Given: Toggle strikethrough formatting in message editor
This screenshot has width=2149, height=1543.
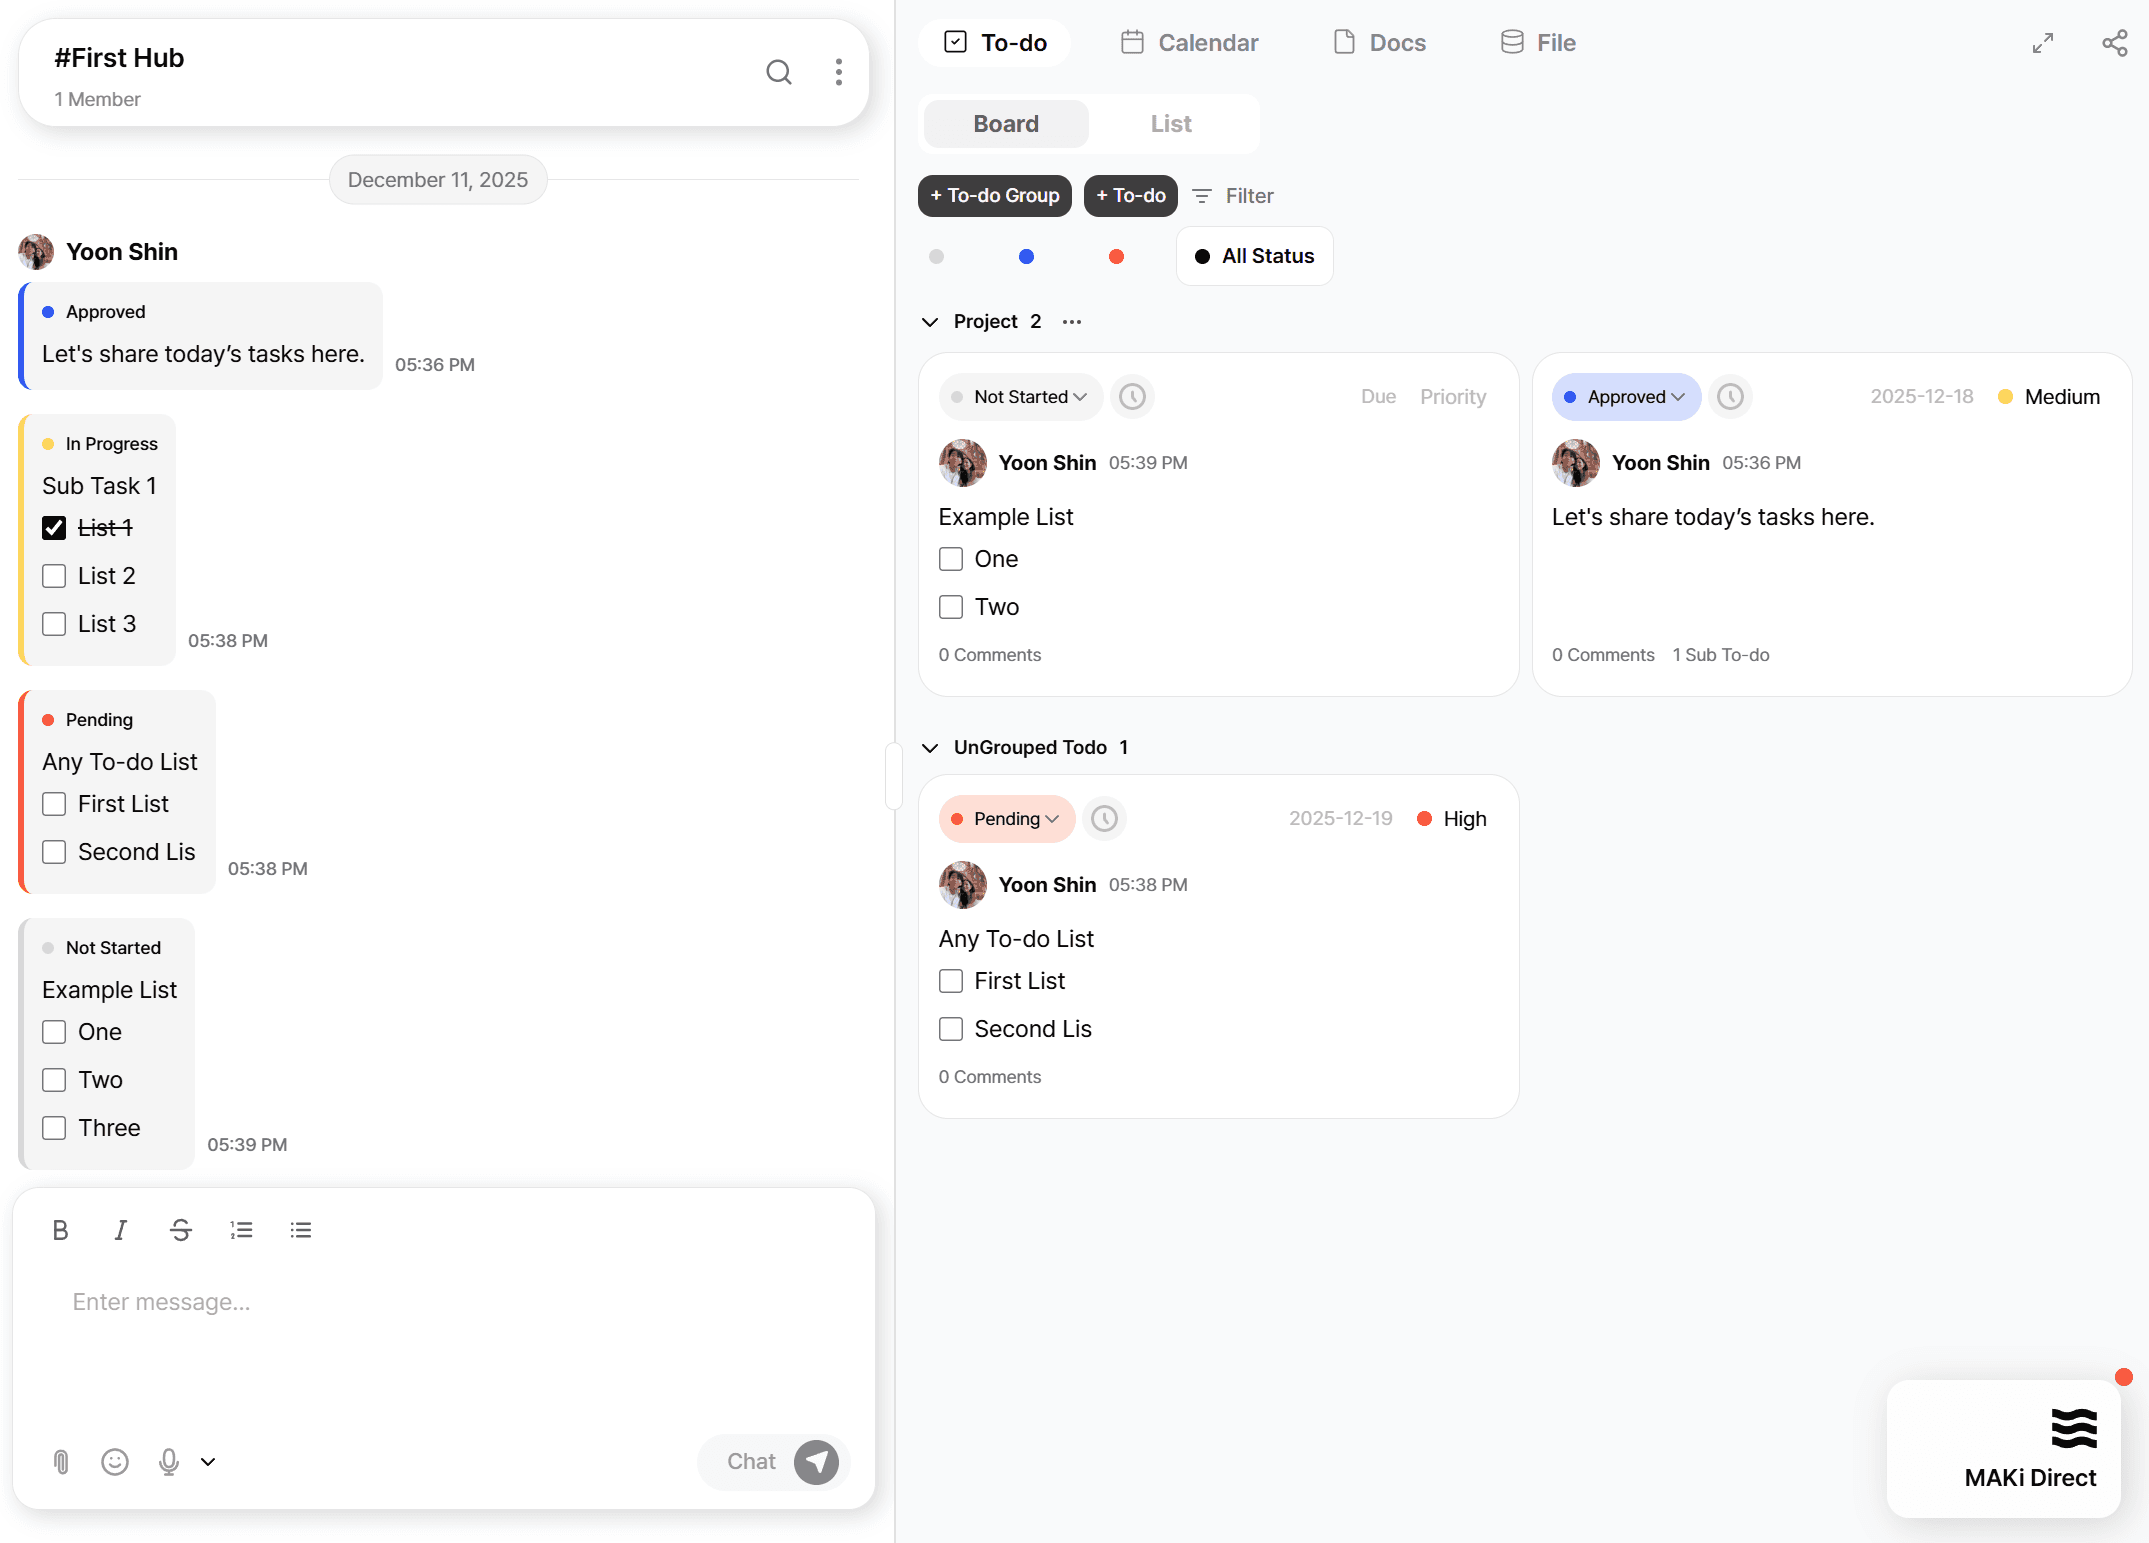Looking at the screenshot, I should point(180,1230).
